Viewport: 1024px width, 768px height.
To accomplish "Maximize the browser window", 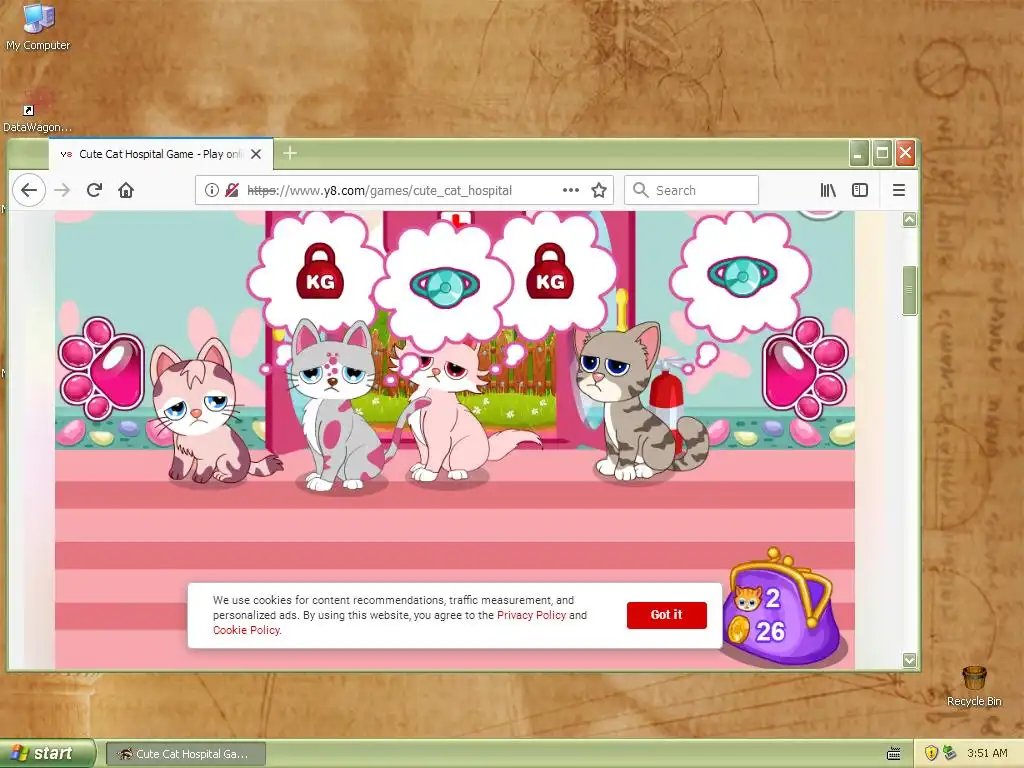I will pyautogui.click(x=882, y=153).
